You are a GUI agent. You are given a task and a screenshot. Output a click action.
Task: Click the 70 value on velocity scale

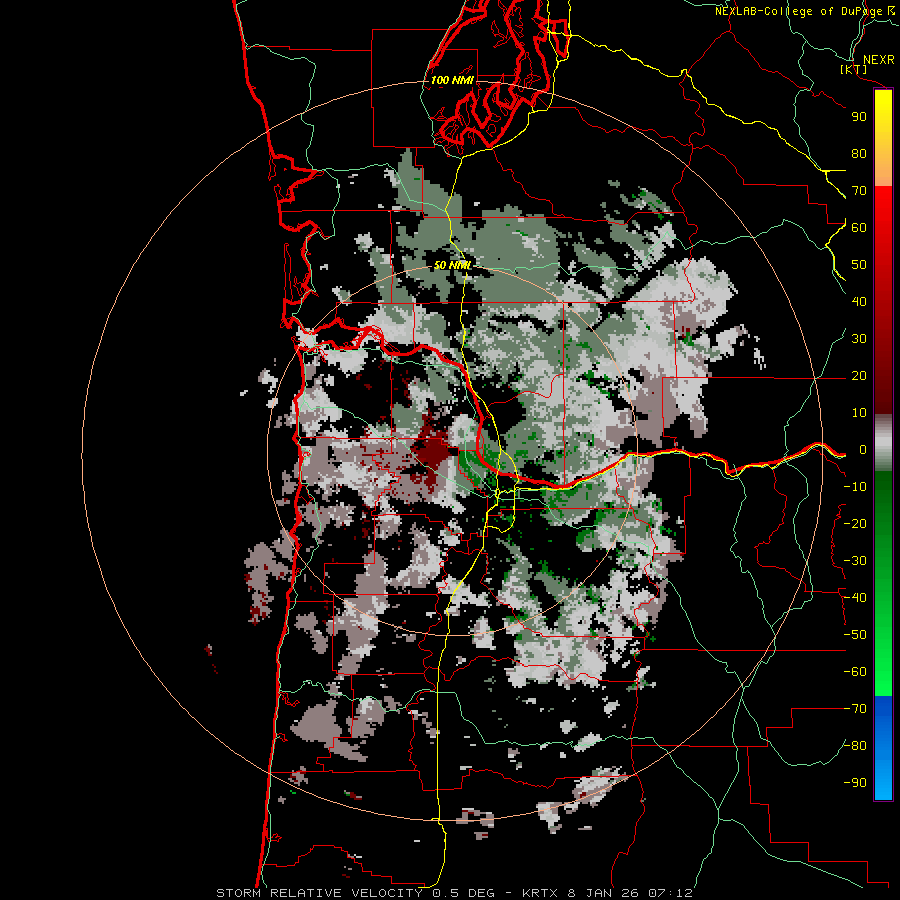[859, 191]
